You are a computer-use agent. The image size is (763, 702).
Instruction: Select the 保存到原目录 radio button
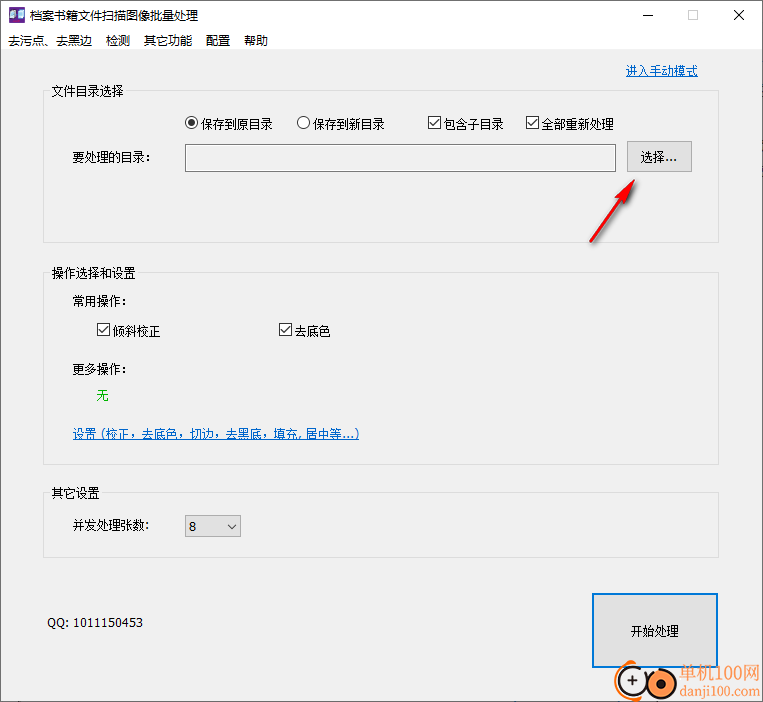pos(191,123)
